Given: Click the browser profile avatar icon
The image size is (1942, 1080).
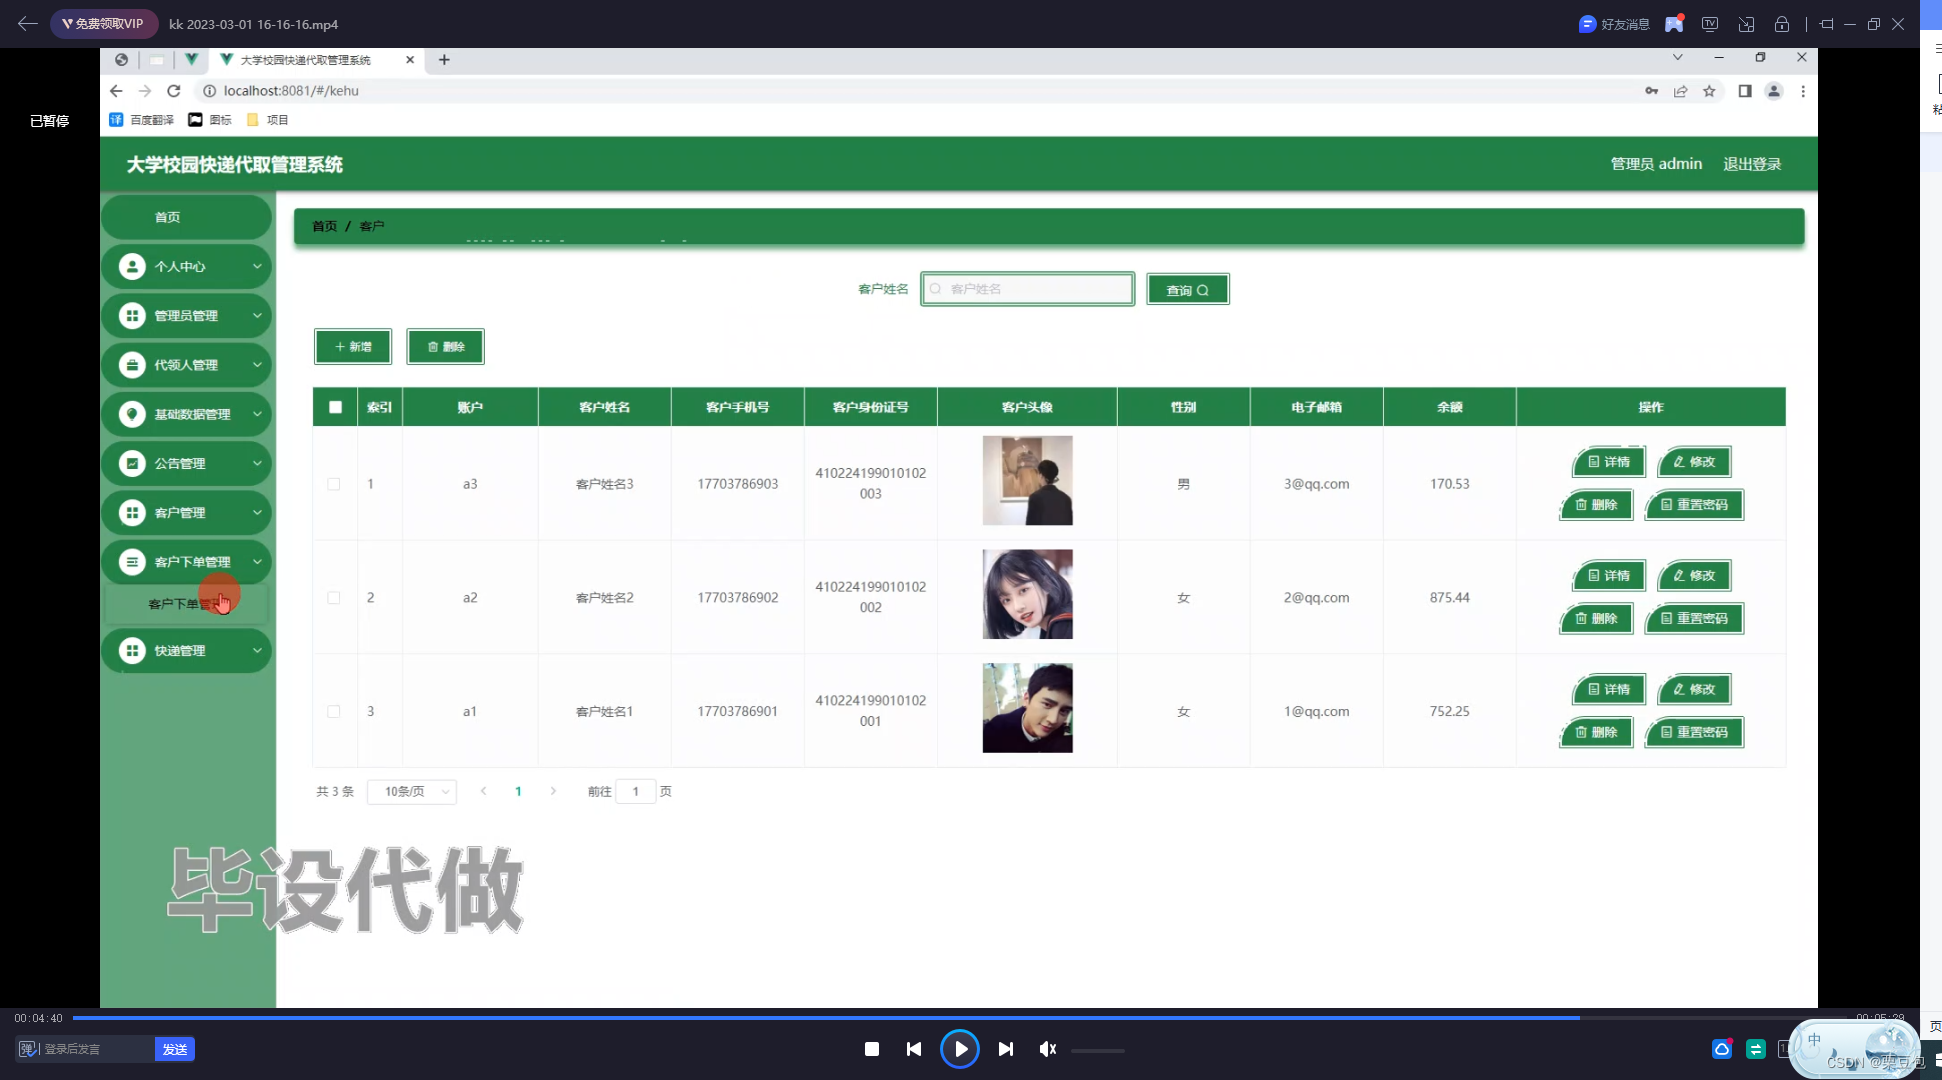Looking at the screenshot, I should [1774, 91].
